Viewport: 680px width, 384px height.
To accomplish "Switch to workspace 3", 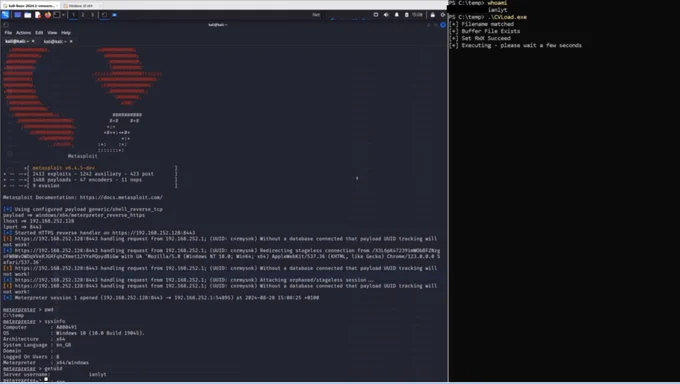I will tap(92, 15).
